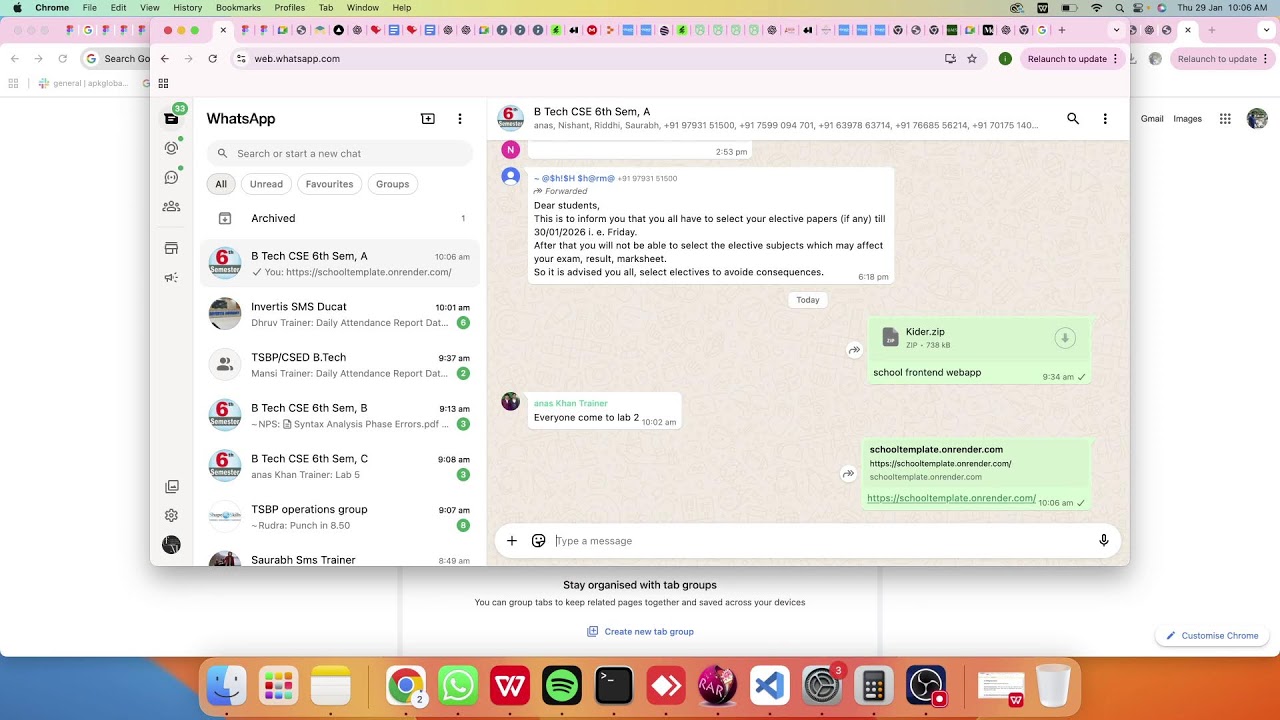Screen dimensions: 1280x720
Task: Select the All chat filter
Action: (221, 184)
